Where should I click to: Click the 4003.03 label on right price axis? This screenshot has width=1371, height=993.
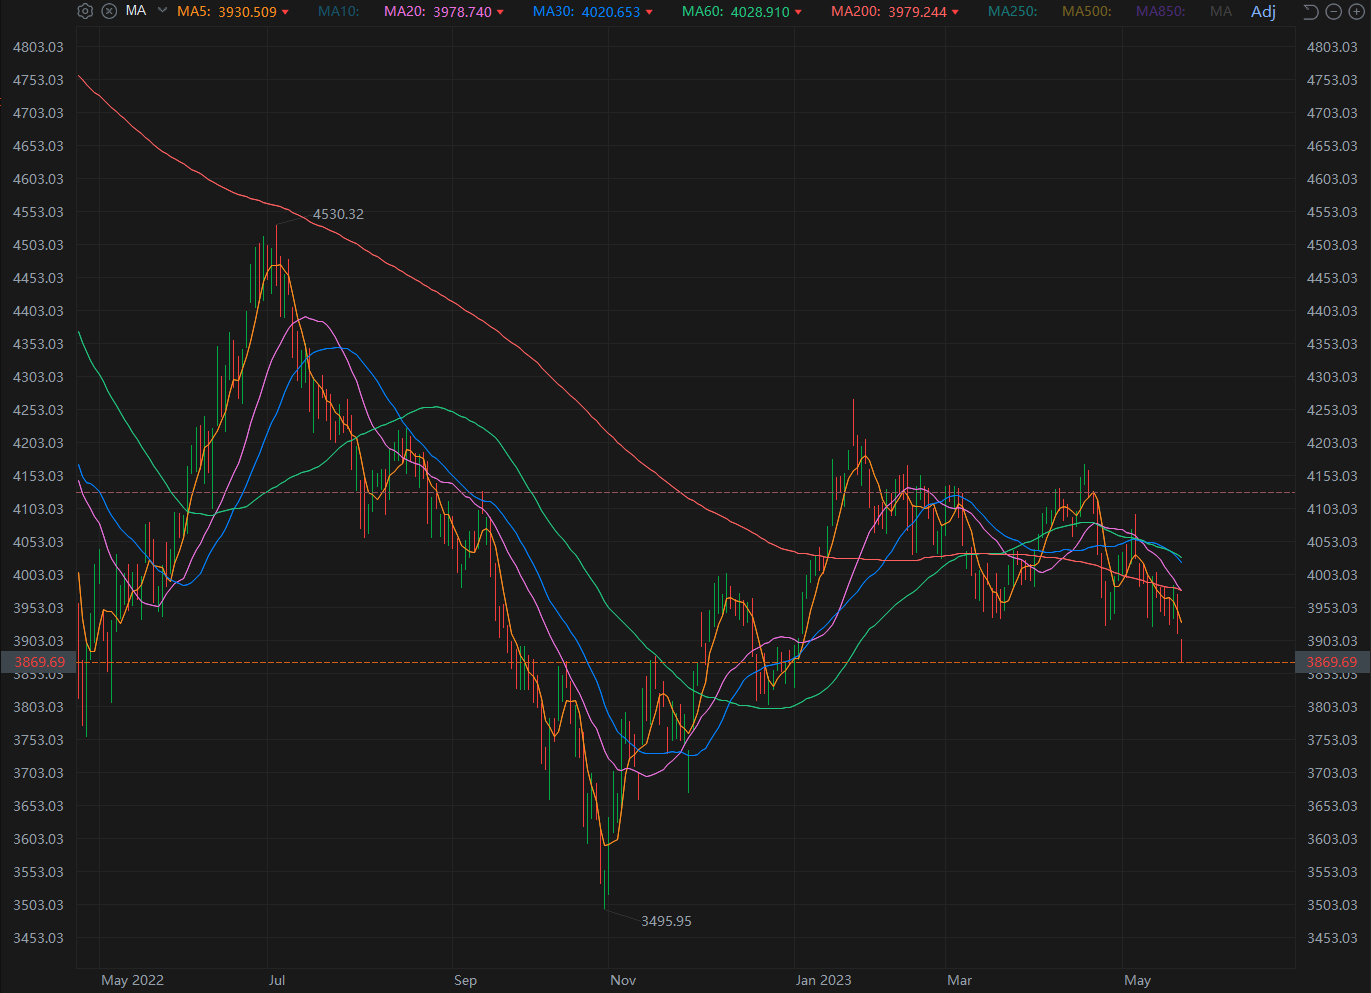(1332, 575)
